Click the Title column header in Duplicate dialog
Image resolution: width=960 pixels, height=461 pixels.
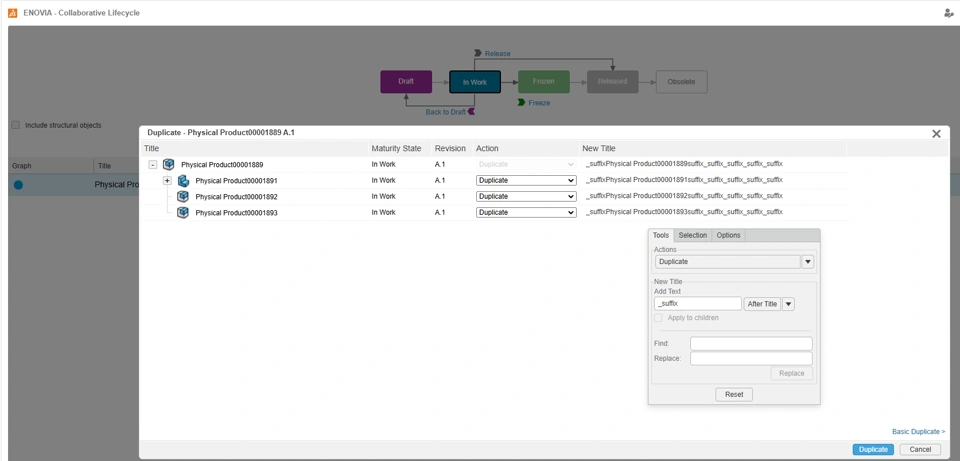(x=151, y=148)
